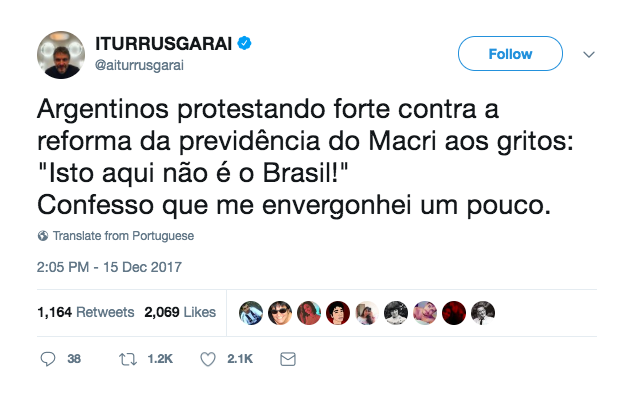Click the 38 replies count
Viewport: 634px width, 396px height.
pos(74,359)
